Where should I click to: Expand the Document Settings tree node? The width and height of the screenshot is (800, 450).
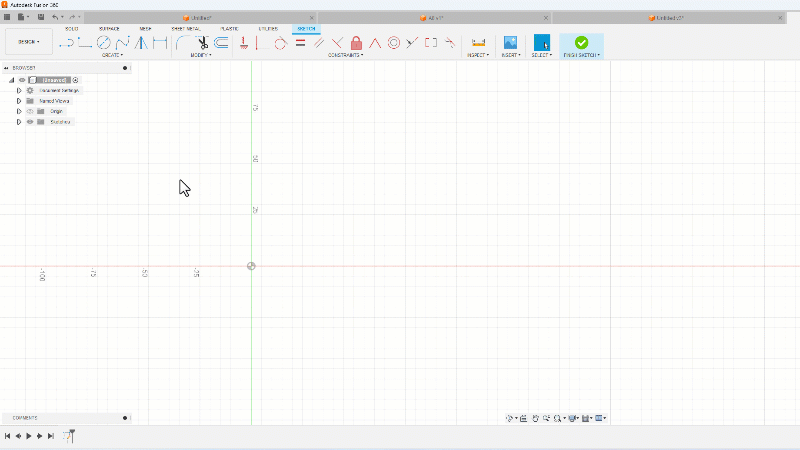[18, 90]
